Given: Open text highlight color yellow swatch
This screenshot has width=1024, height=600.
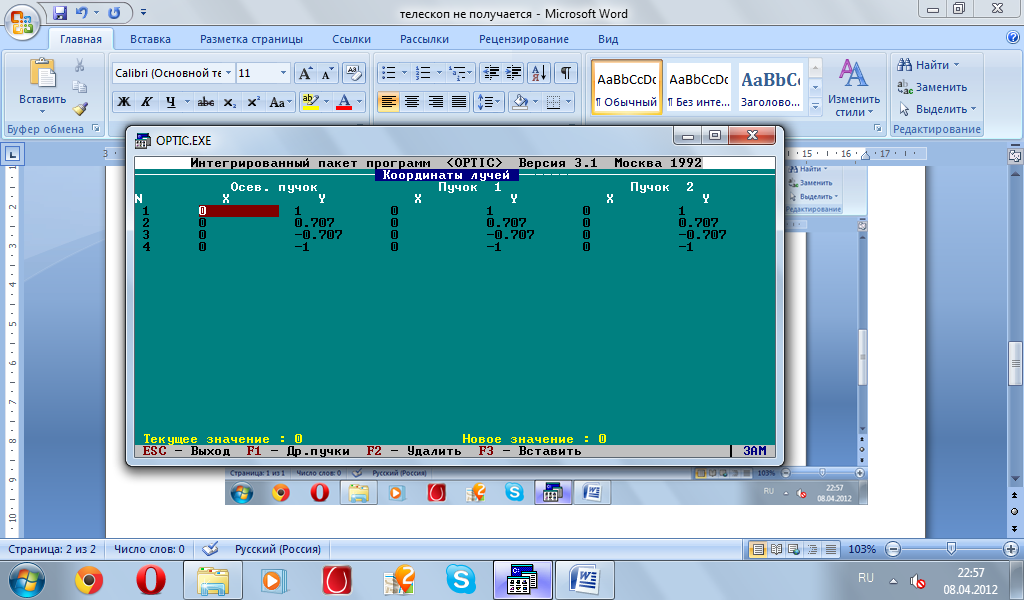Looking at the screenshot, I should (311, 102).
